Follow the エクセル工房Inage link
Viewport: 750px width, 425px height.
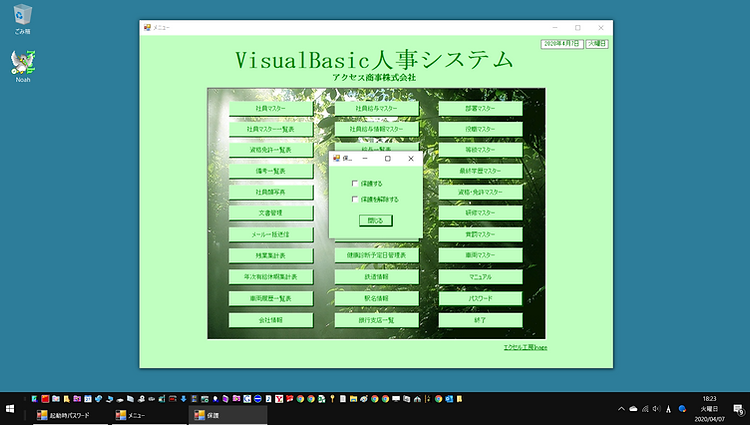(x=525, y=347)
